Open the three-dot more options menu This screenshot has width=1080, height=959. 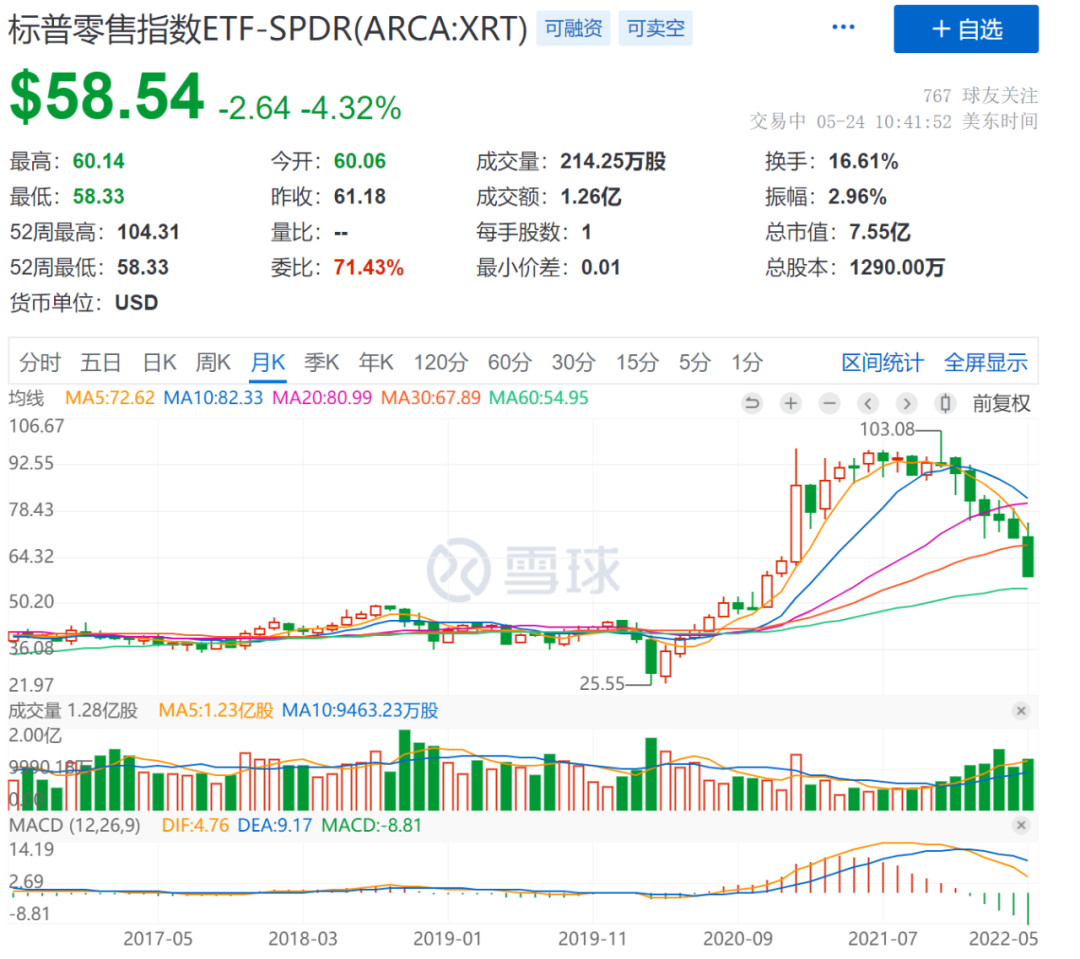tap(843, 28)
